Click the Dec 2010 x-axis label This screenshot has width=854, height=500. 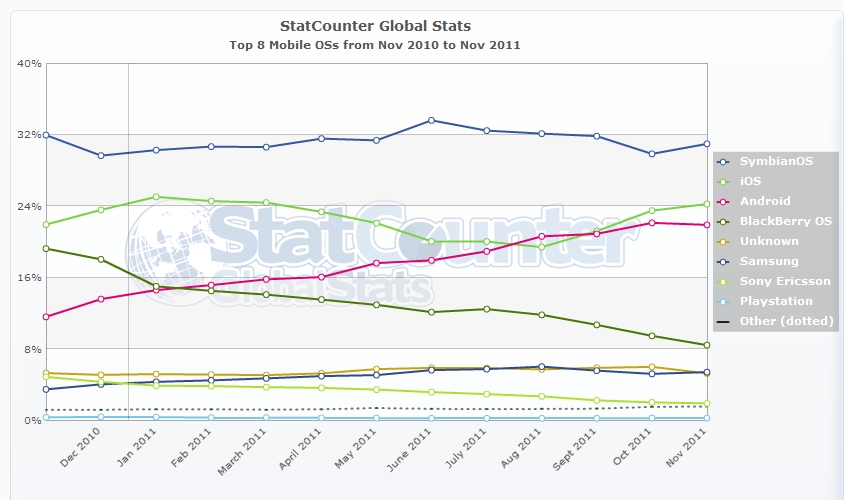(80, 447)
